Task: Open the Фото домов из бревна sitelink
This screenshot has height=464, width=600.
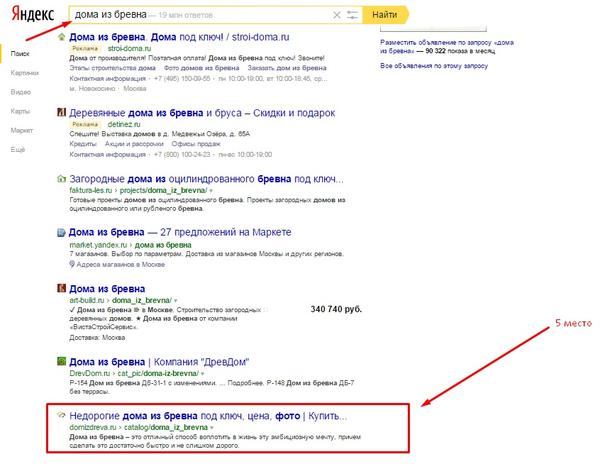Action: point(201,68)
